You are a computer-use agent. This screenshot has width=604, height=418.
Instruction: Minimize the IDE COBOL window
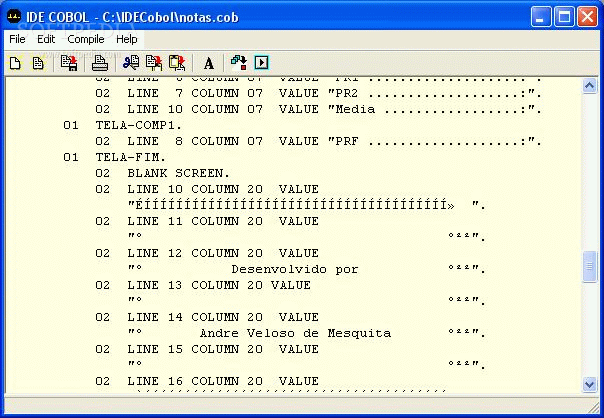coord(540,17)
